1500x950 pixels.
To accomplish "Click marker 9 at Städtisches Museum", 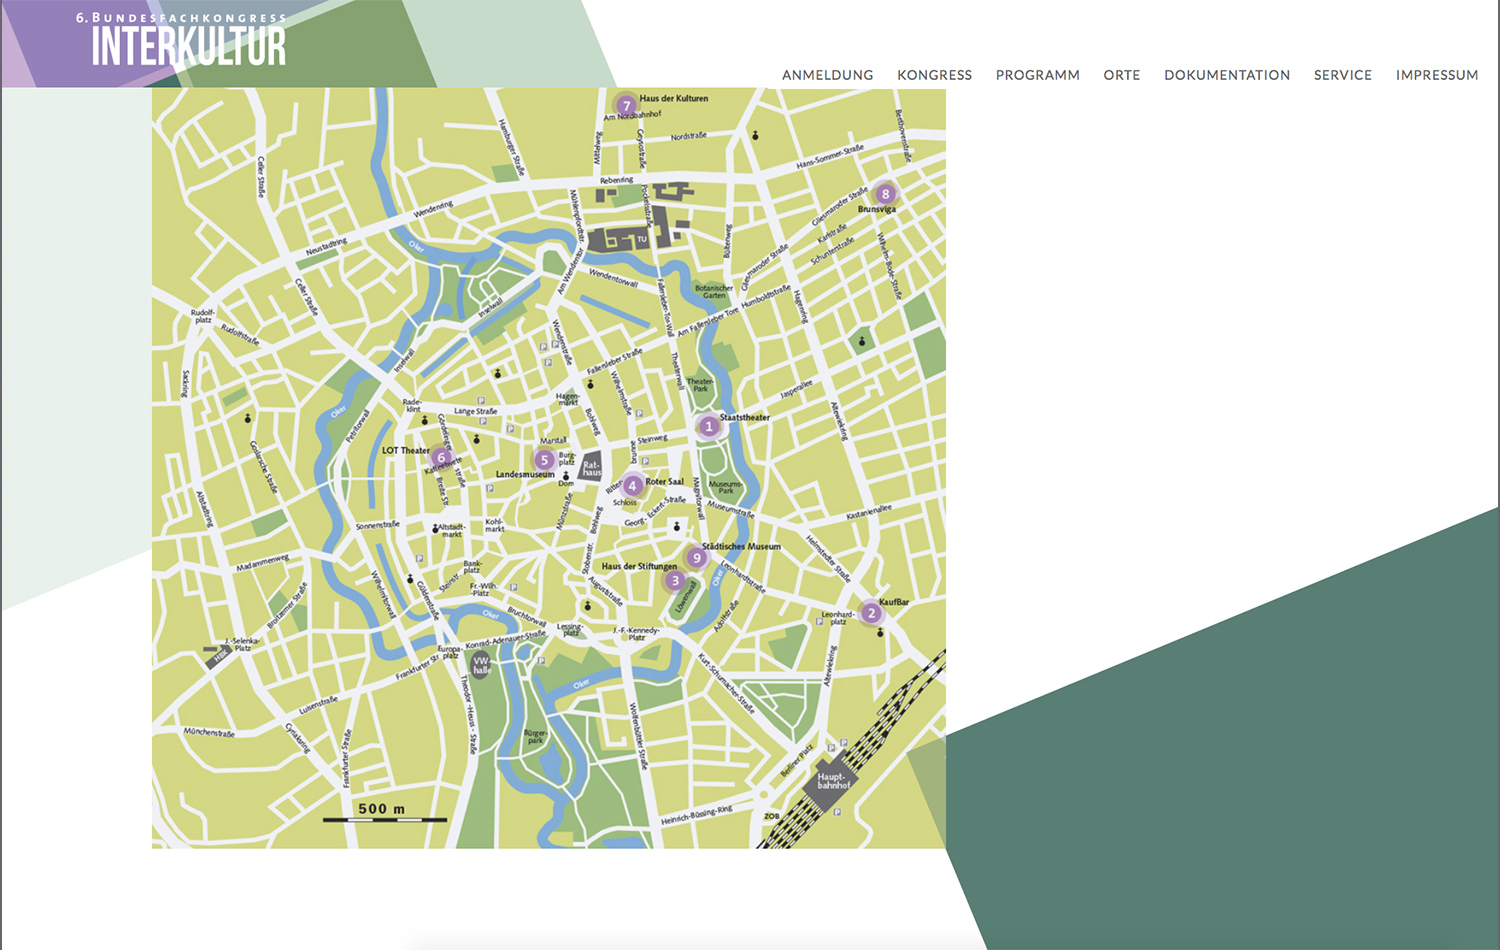I will (696, 558).
